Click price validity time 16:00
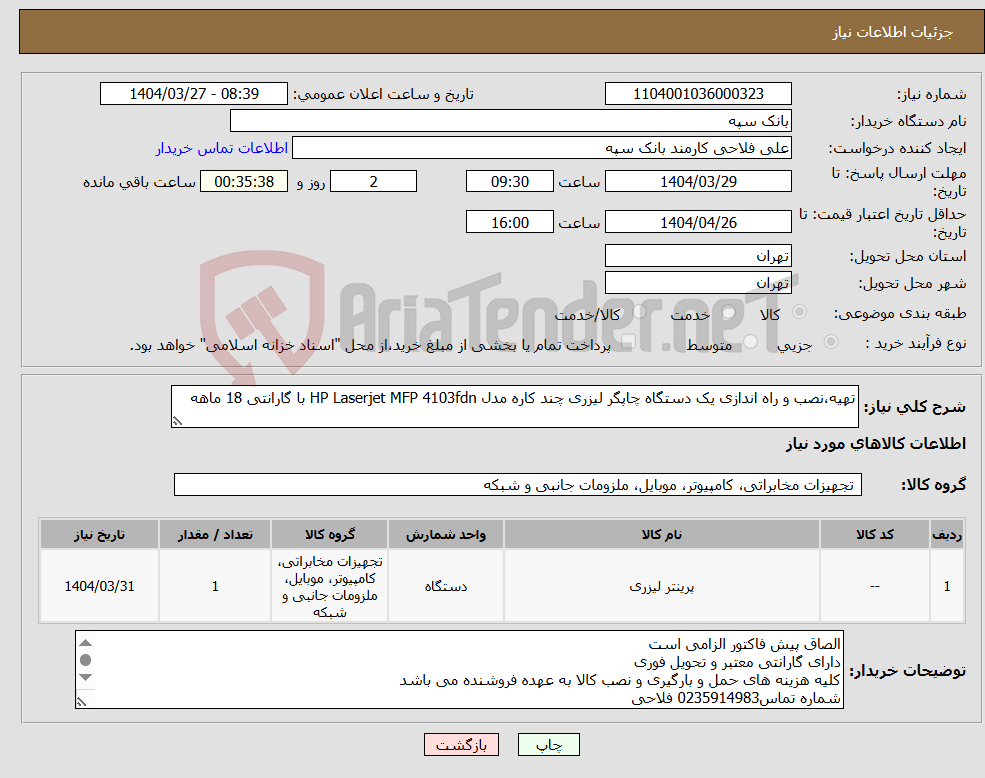 [x=509, y=222]
